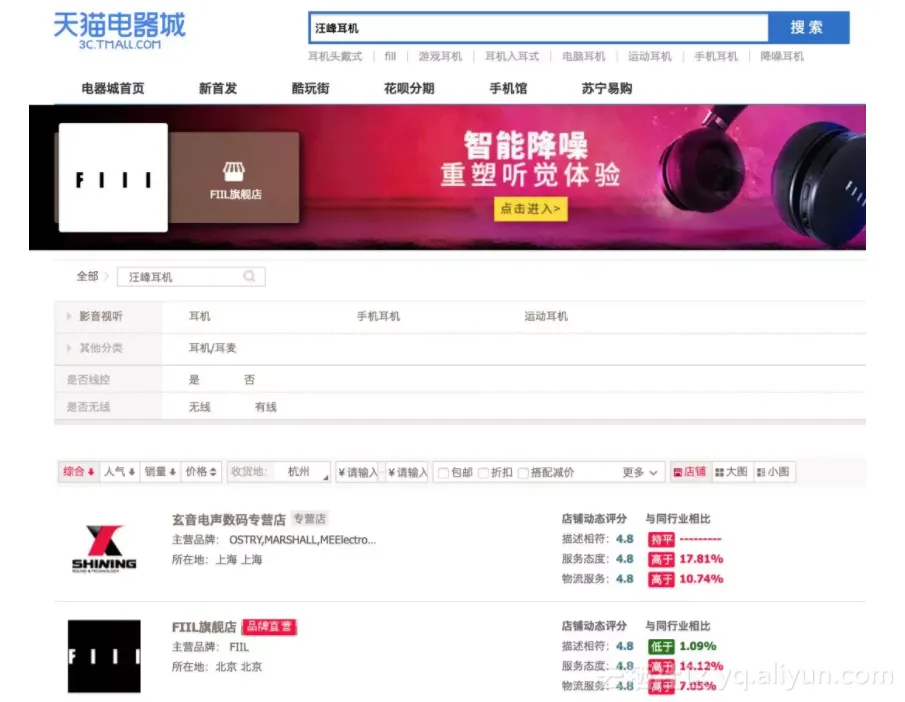The image size is (905, 702).
Task: Click the 专营店 grey badge
Action: (x=309, y=518)
